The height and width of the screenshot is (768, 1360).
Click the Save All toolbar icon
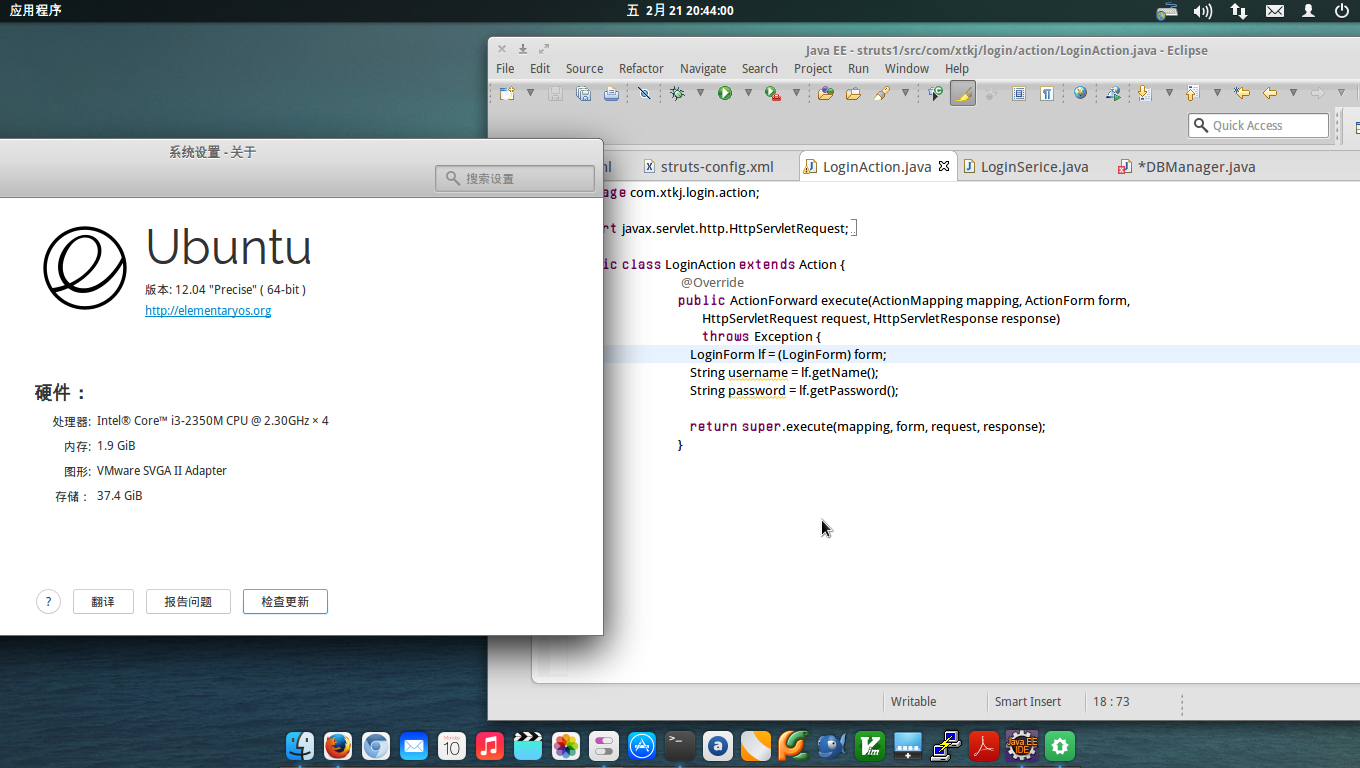pyautogui.click(x=583, y=93)
